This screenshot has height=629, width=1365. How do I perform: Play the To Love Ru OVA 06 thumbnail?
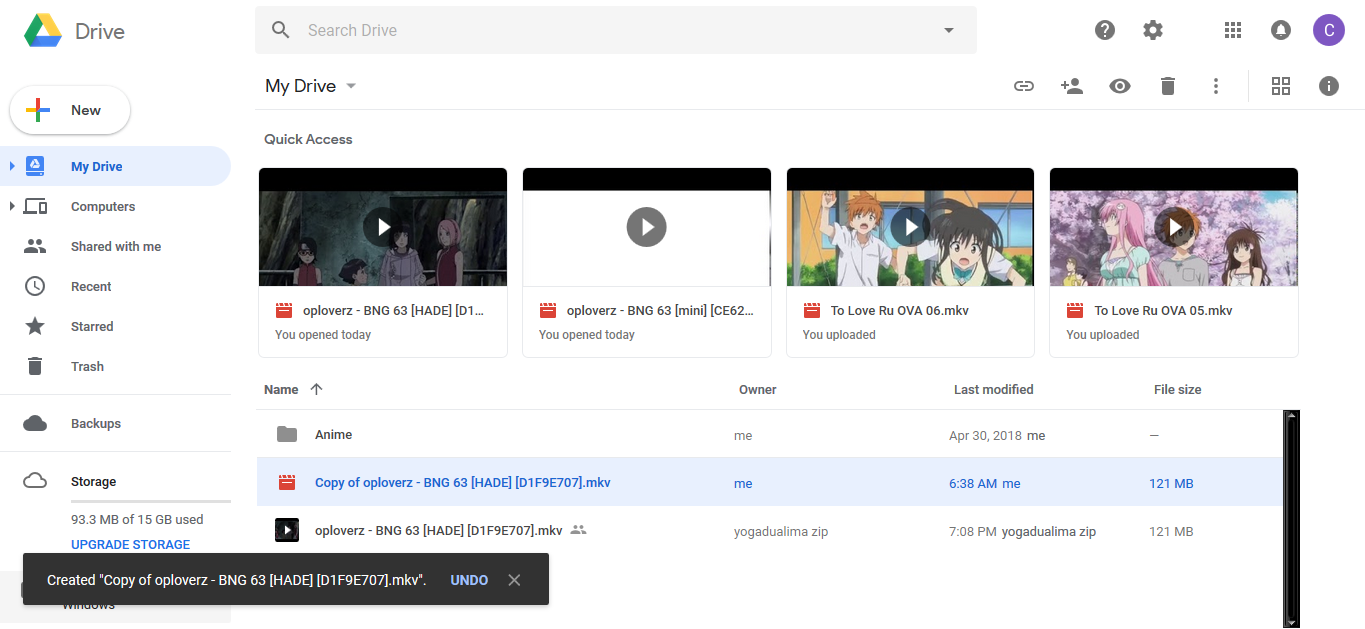pos(910,227)
